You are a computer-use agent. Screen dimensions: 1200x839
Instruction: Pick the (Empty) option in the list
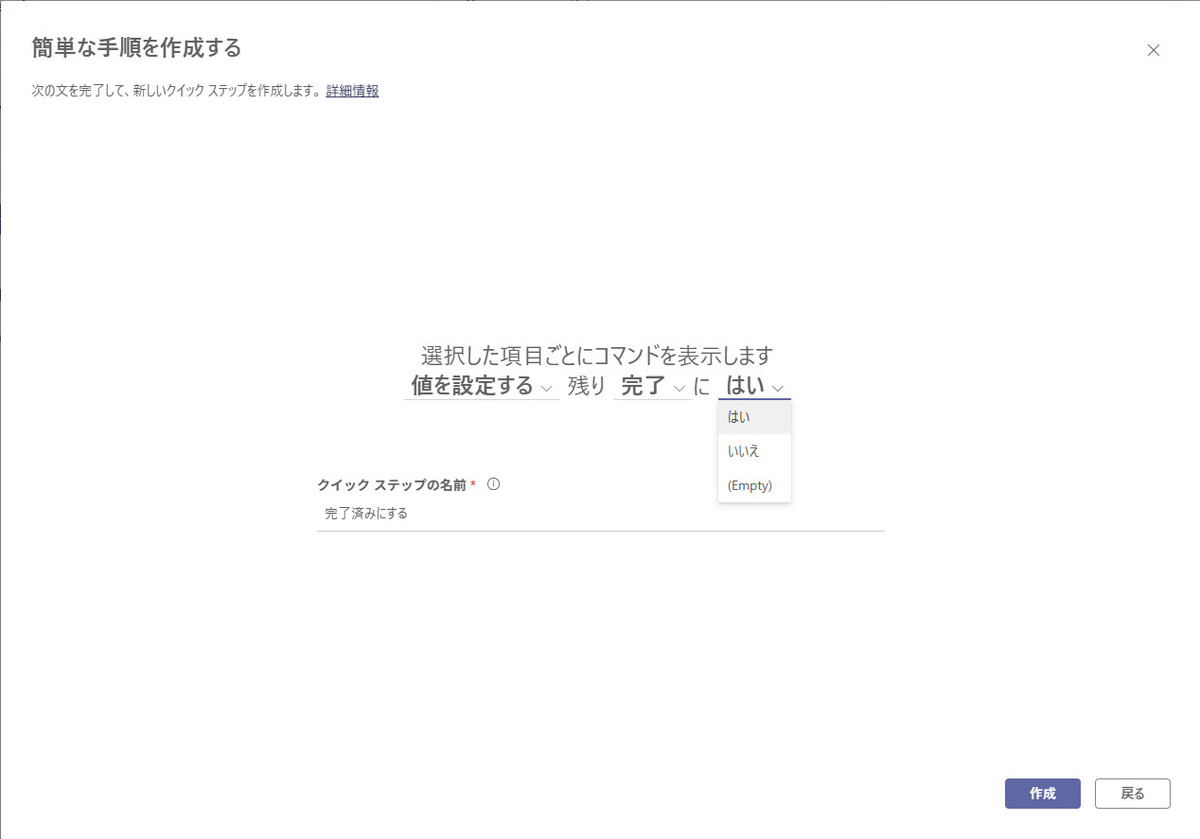click(754, 486)
